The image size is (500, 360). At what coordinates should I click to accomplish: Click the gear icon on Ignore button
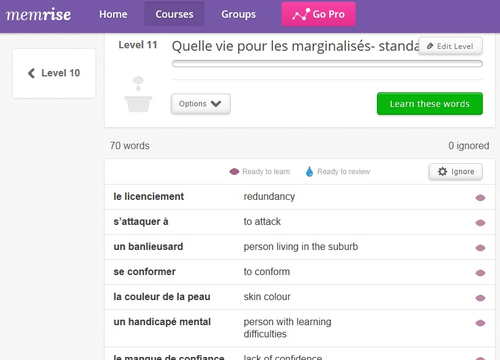(x=442, y=172)
